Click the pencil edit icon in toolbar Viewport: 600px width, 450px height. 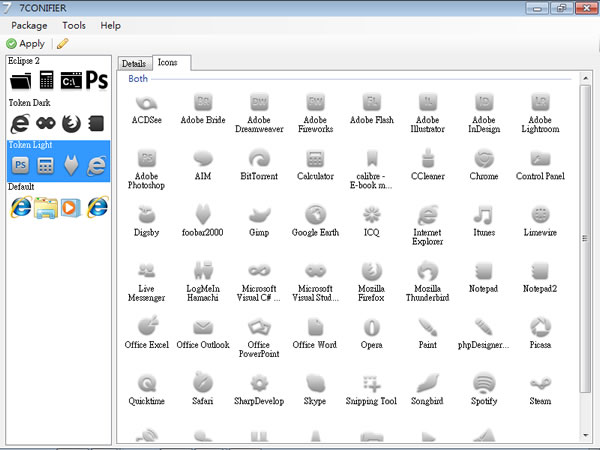[x=63, y=43]
